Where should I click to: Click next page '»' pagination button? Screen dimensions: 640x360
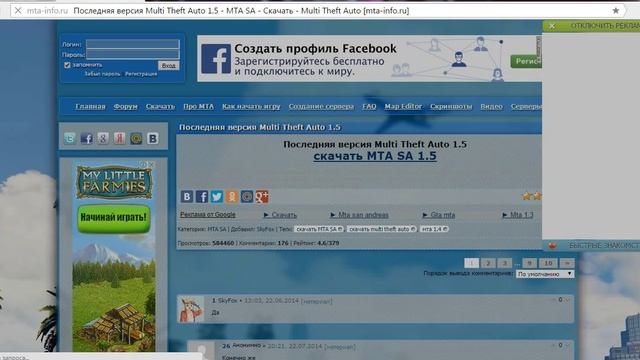pyautogui.click(x=567, y=263)
